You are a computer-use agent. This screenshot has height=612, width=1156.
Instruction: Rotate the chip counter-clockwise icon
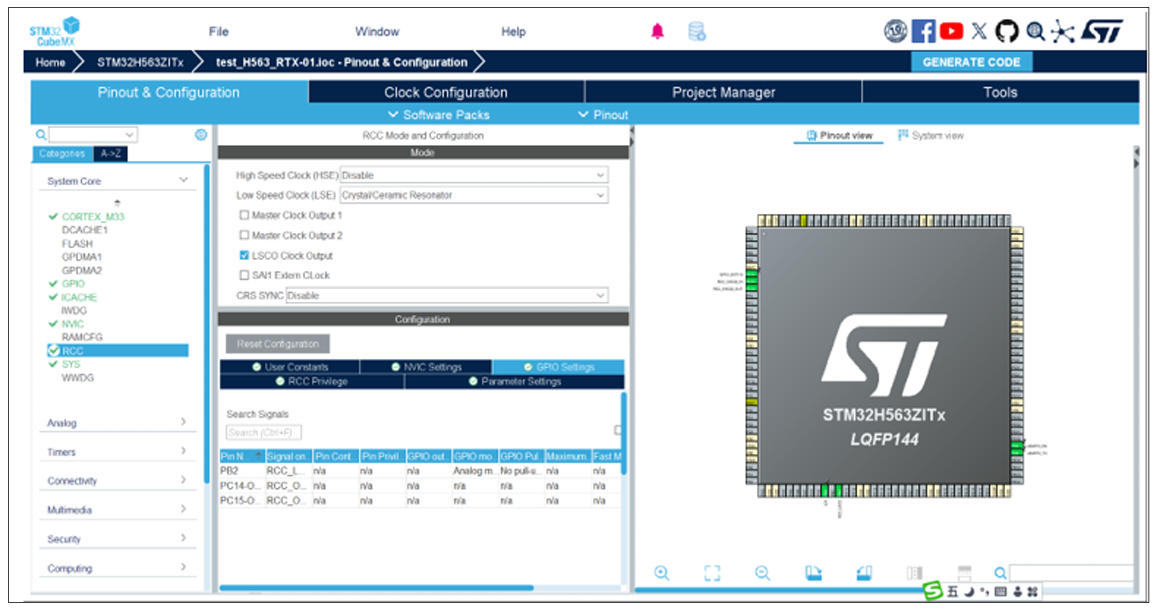(864, 573)
